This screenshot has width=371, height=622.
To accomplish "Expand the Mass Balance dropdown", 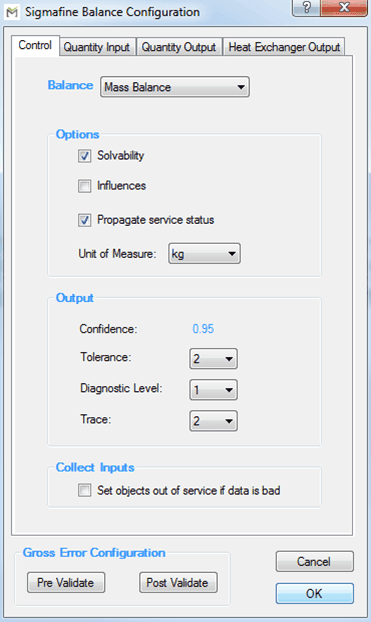I will point(175,87).
